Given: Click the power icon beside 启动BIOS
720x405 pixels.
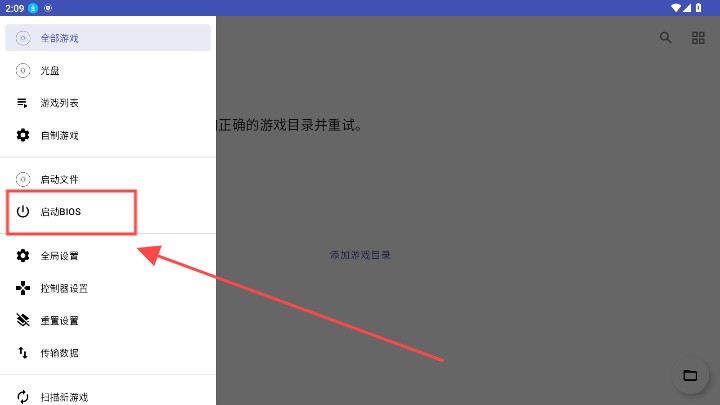Looking at the screenshot, I should (23, 211).
